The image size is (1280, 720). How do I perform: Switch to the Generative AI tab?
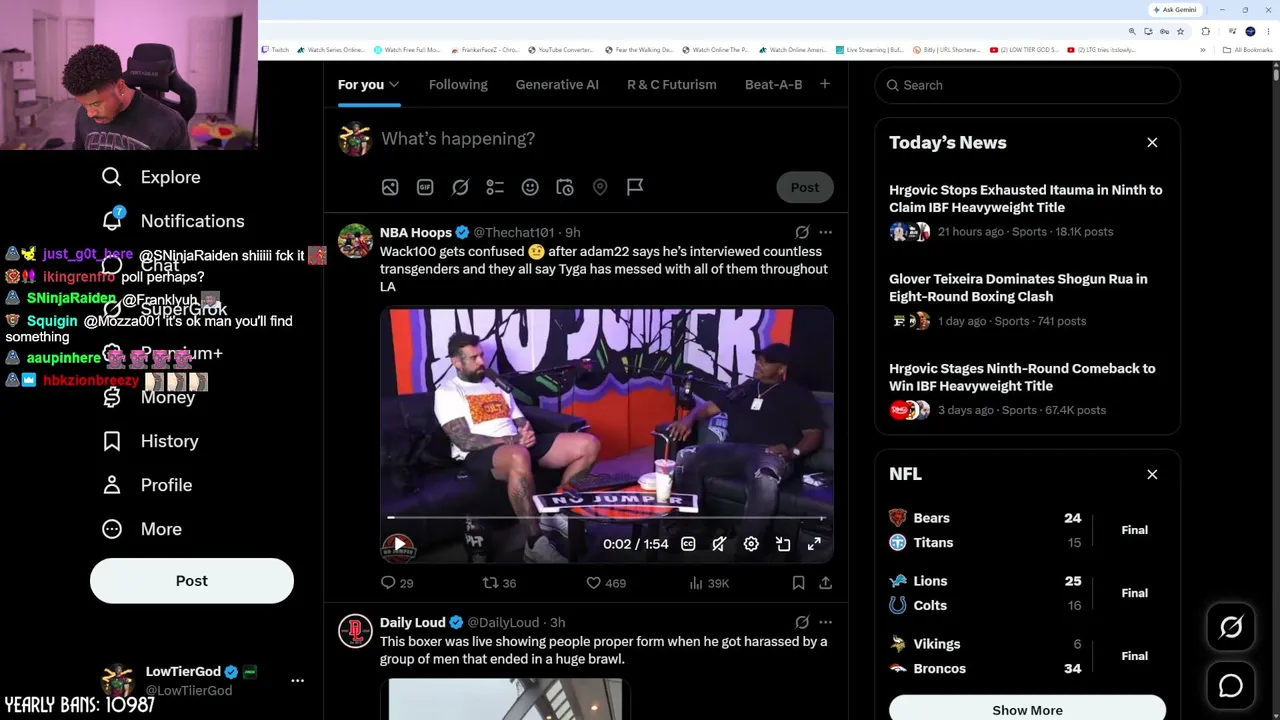(x=557, y=85)
